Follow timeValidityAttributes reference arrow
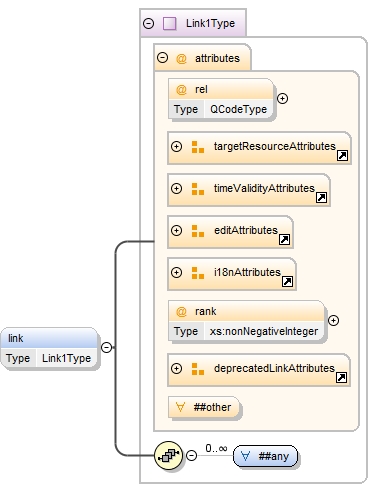 321,197
